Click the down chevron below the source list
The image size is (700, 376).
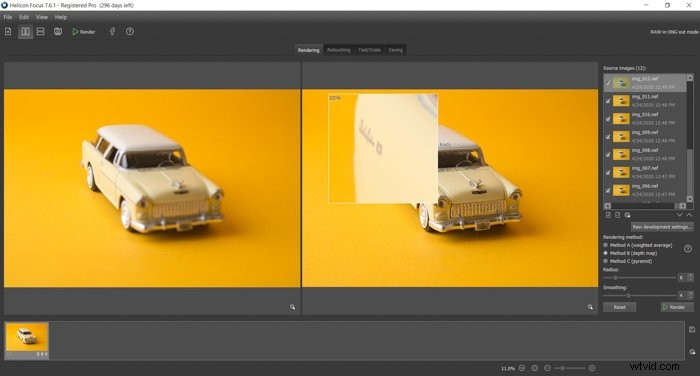(x=679, y=215)
